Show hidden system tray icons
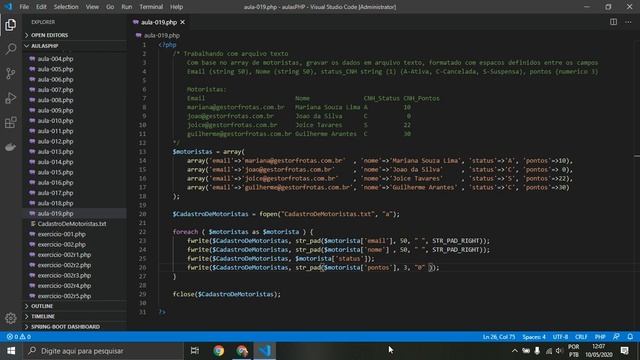The width and height of the screenshot is (640, 360). coord(515,351)
